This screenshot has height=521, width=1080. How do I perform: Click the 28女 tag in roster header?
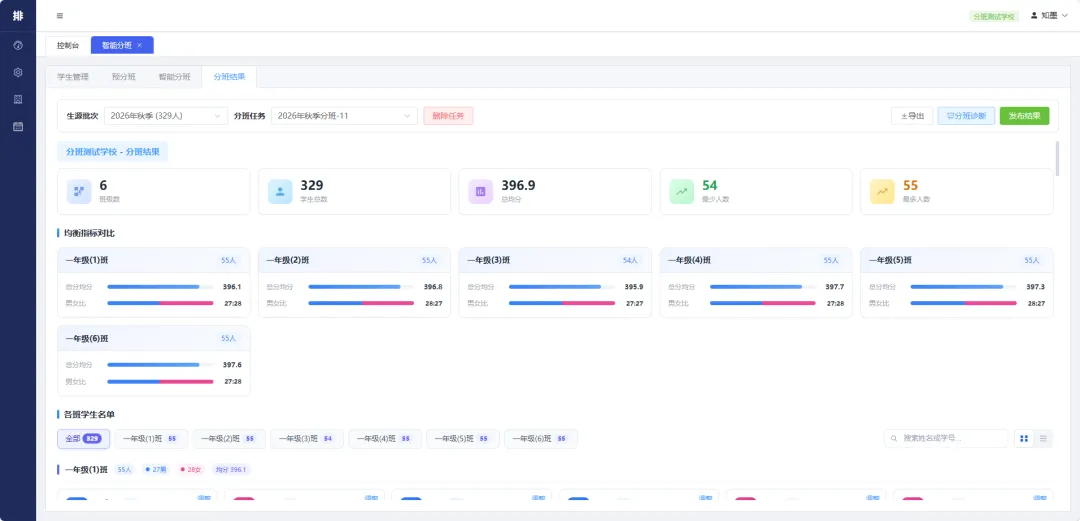pos(191,470)
